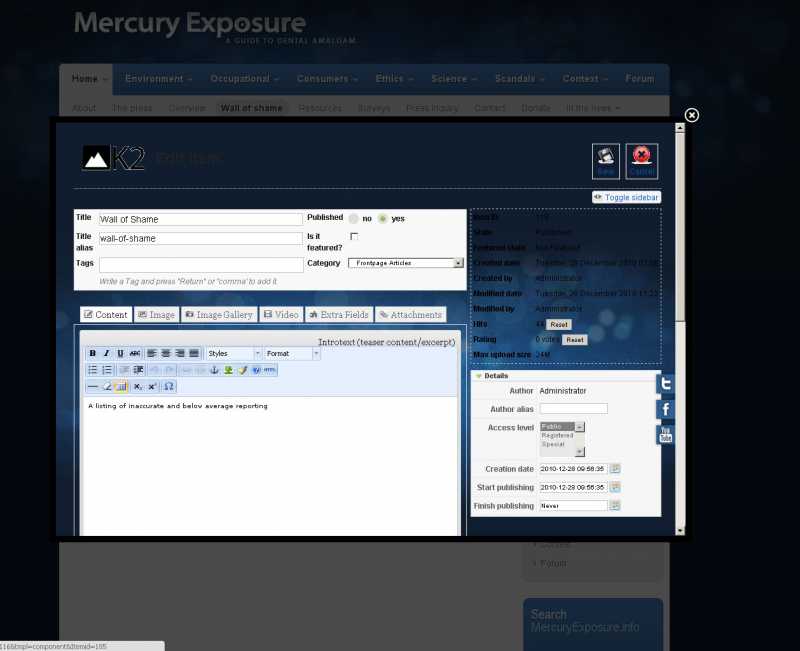Apply superscript formatting
Screen dimensions: 800x651
coord(152,386)
